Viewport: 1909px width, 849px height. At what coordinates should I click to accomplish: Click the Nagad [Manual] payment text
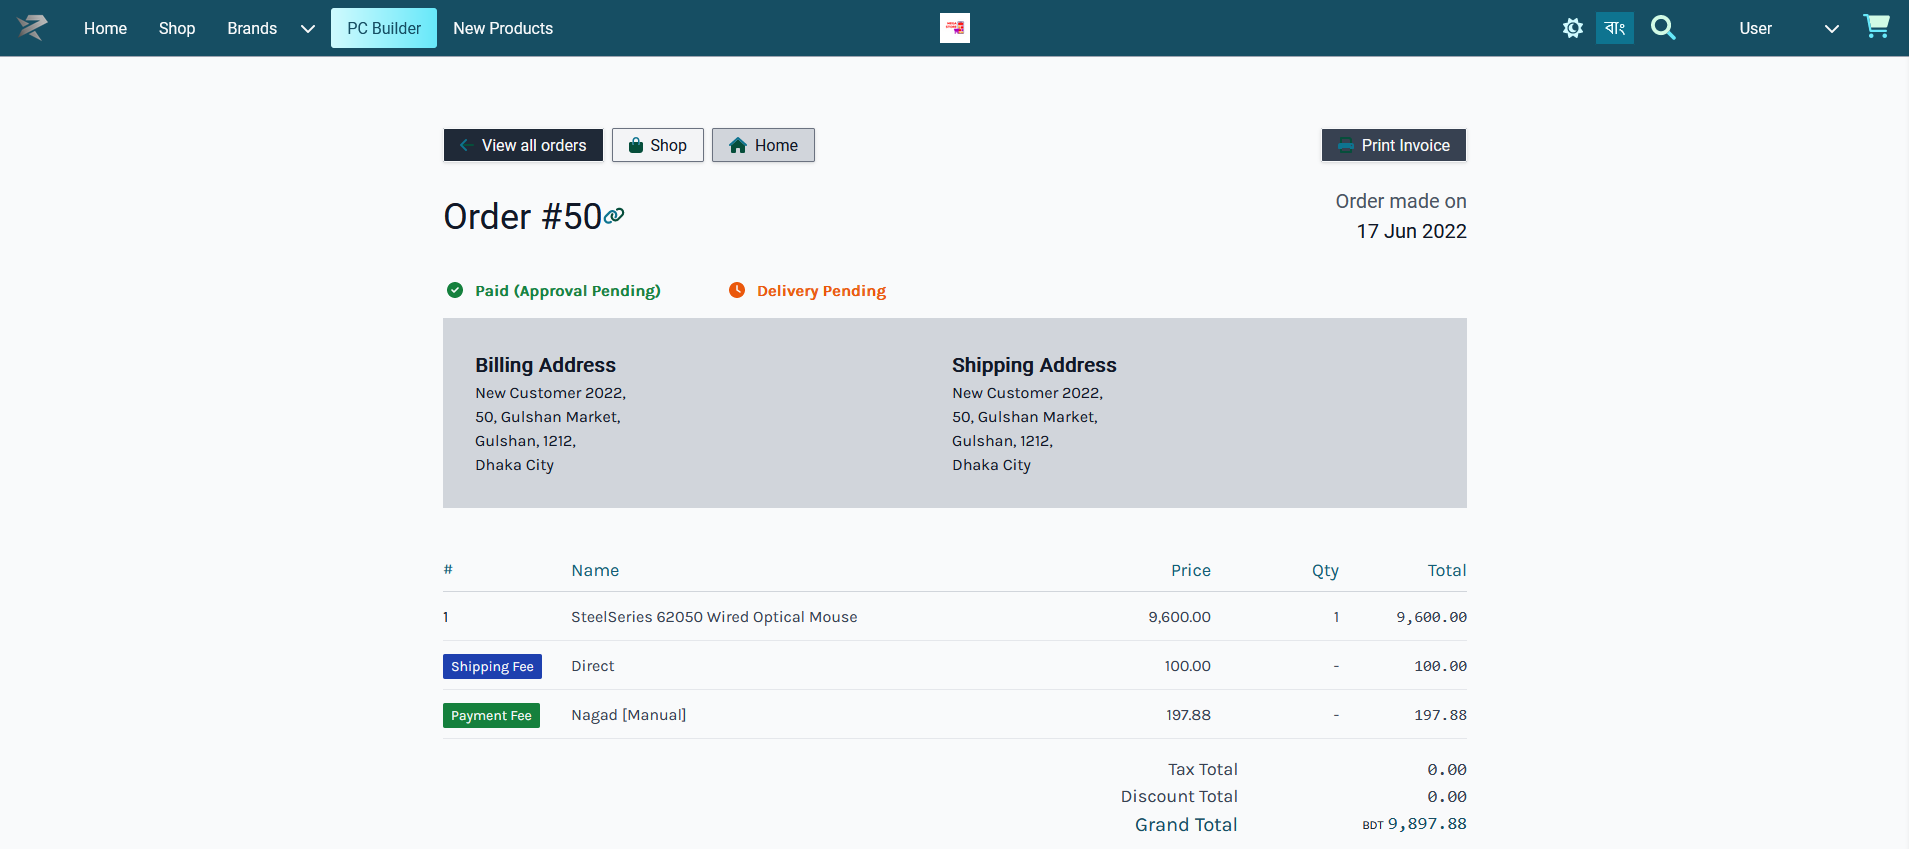(629, 715)
